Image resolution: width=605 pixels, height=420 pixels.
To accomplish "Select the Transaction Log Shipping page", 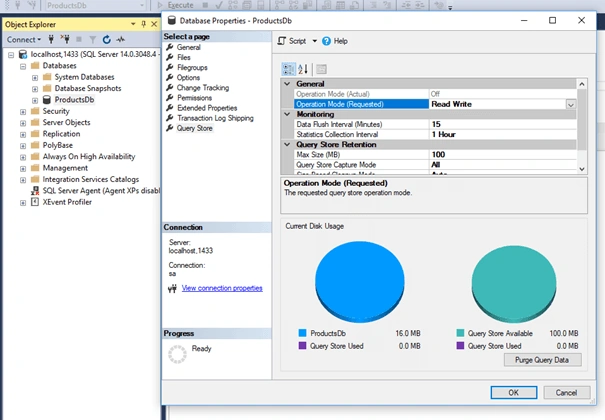I will click(215, 118).
